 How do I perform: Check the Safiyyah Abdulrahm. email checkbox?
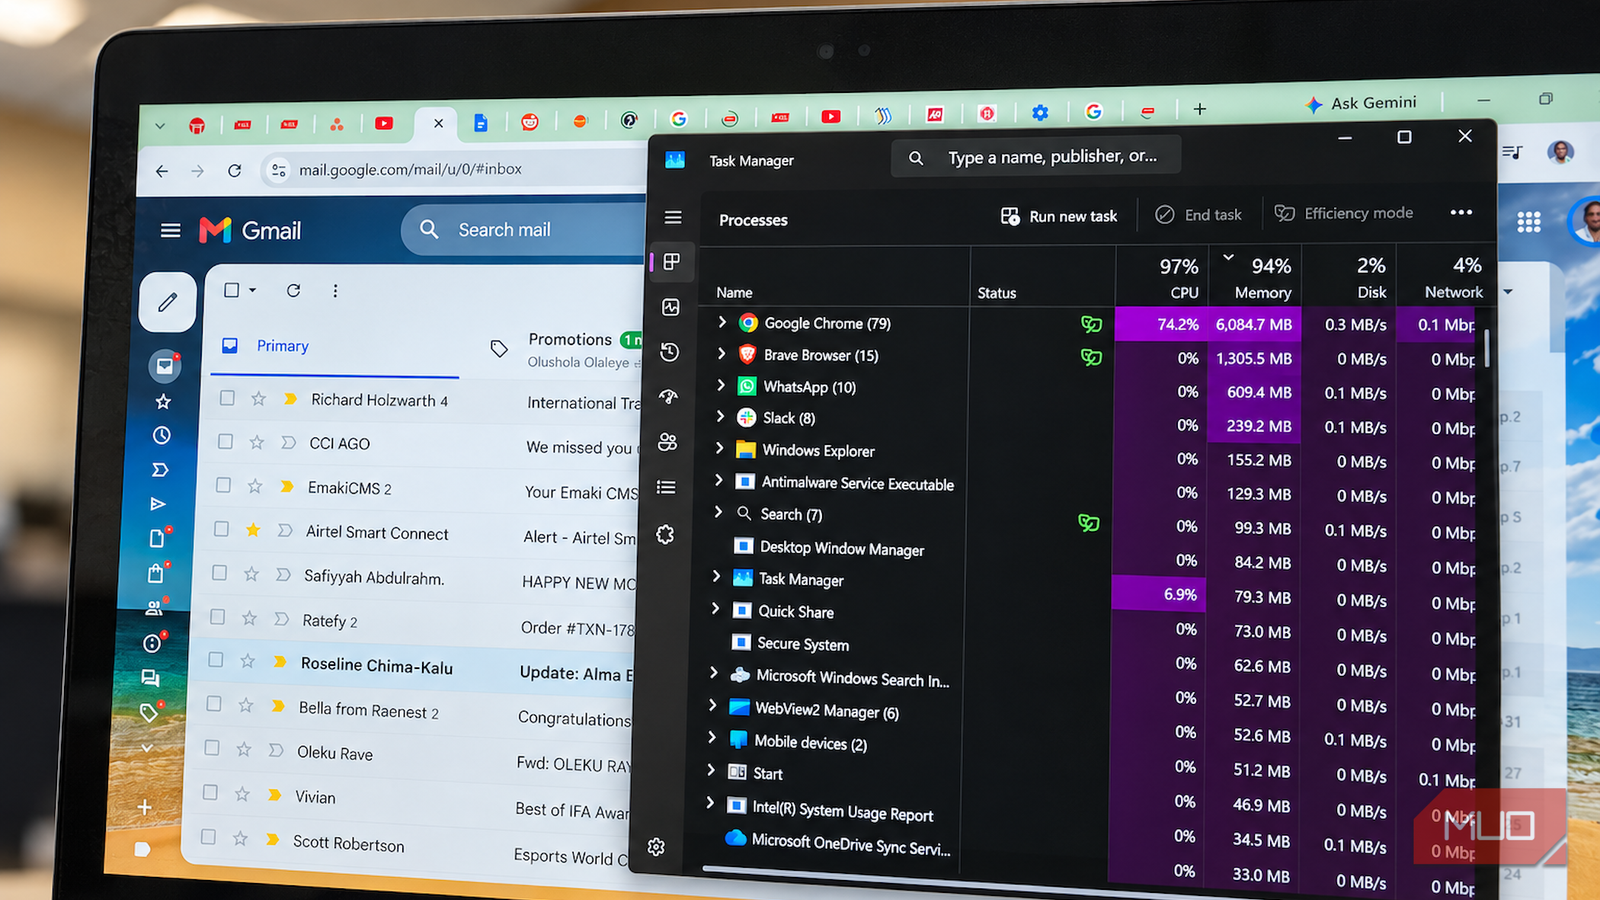coord(219,573)
